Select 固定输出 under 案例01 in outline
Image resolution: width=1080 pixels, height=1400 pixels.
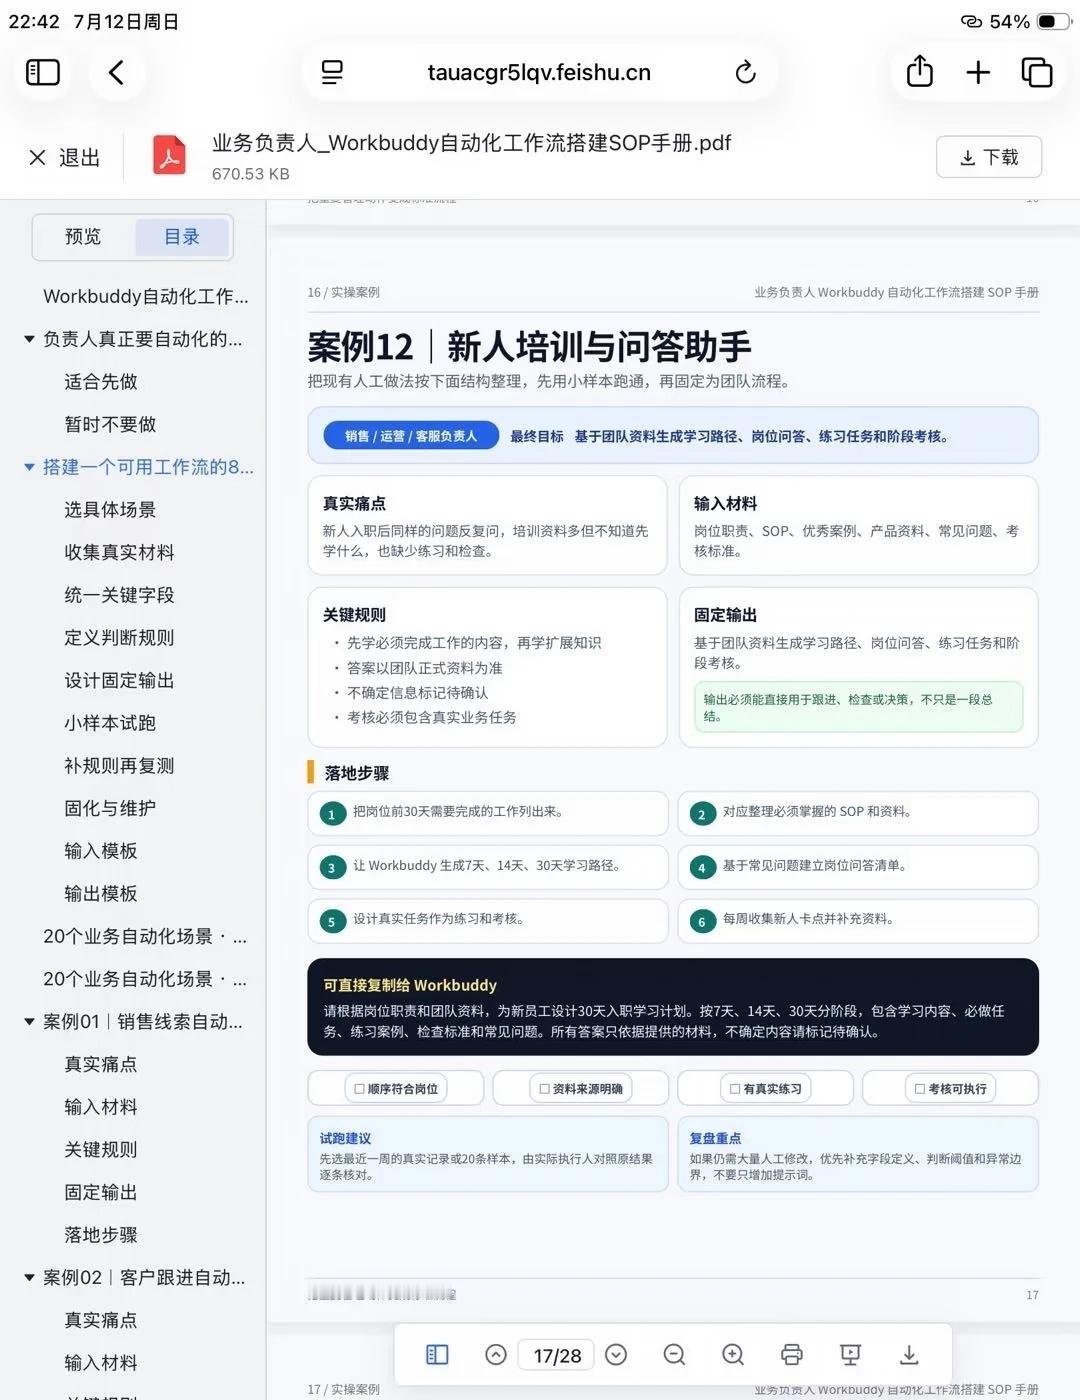click(101, 1192)
